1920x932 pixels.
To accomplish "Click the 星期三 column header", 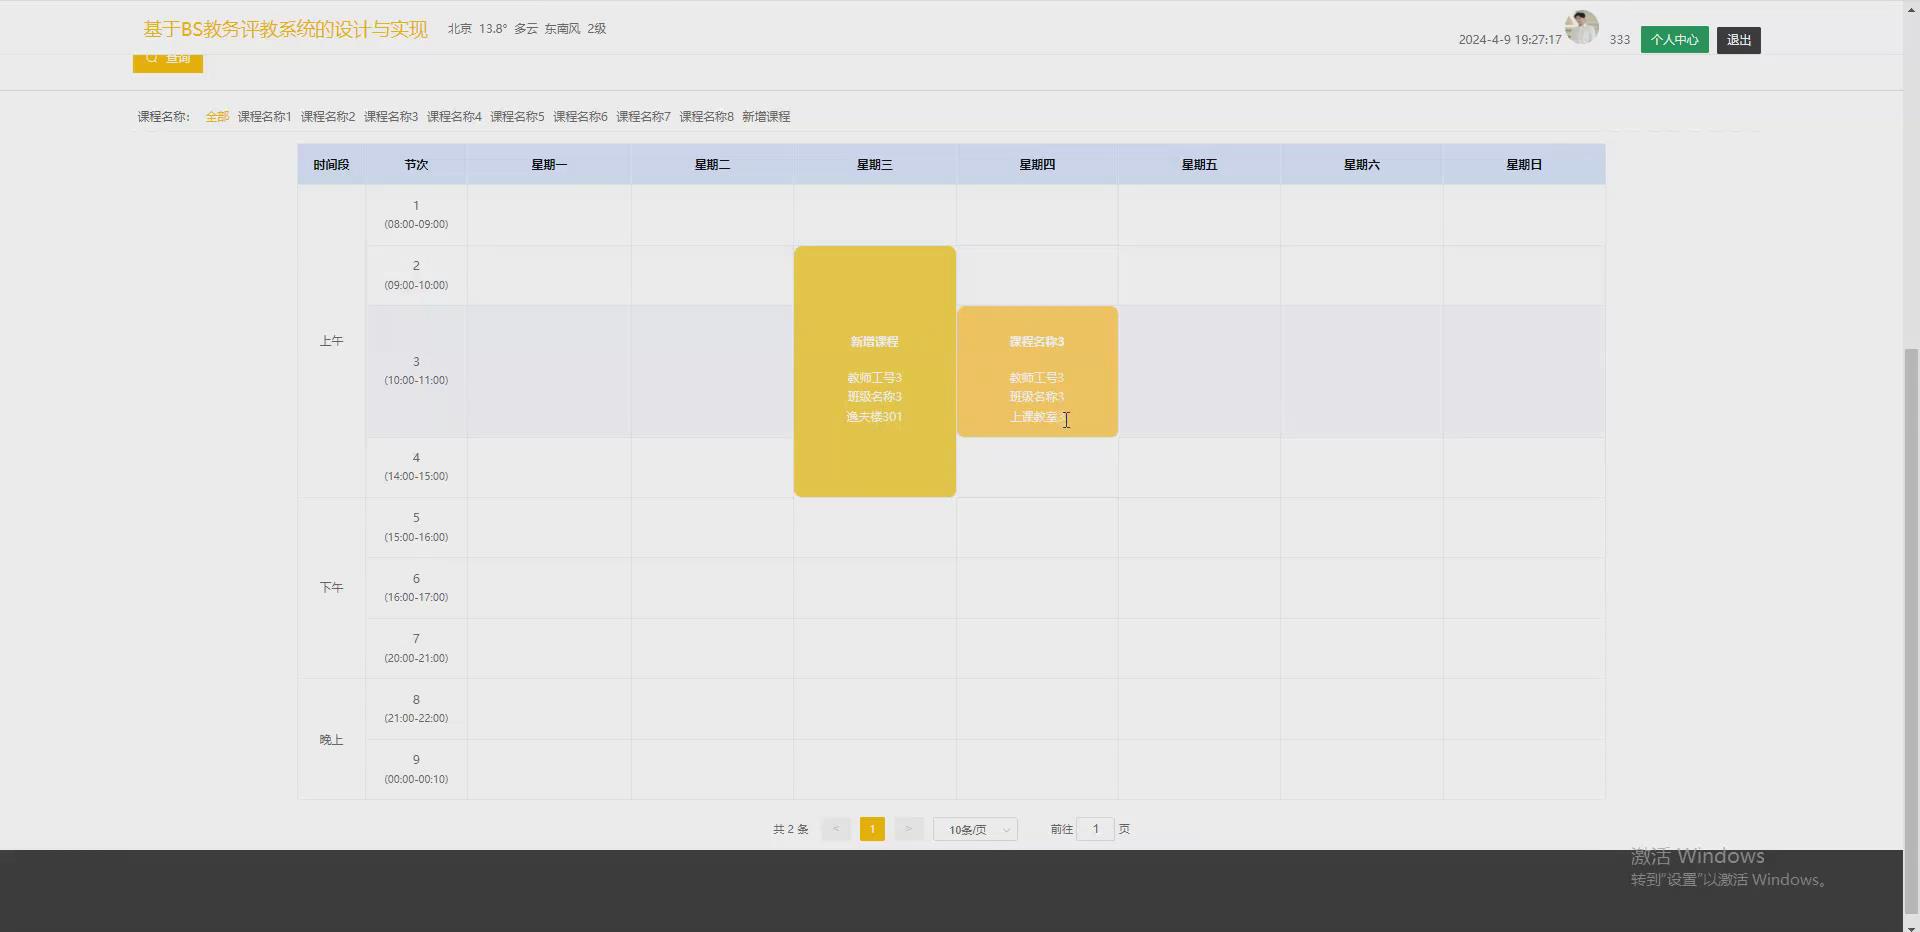I will point(875,165).
